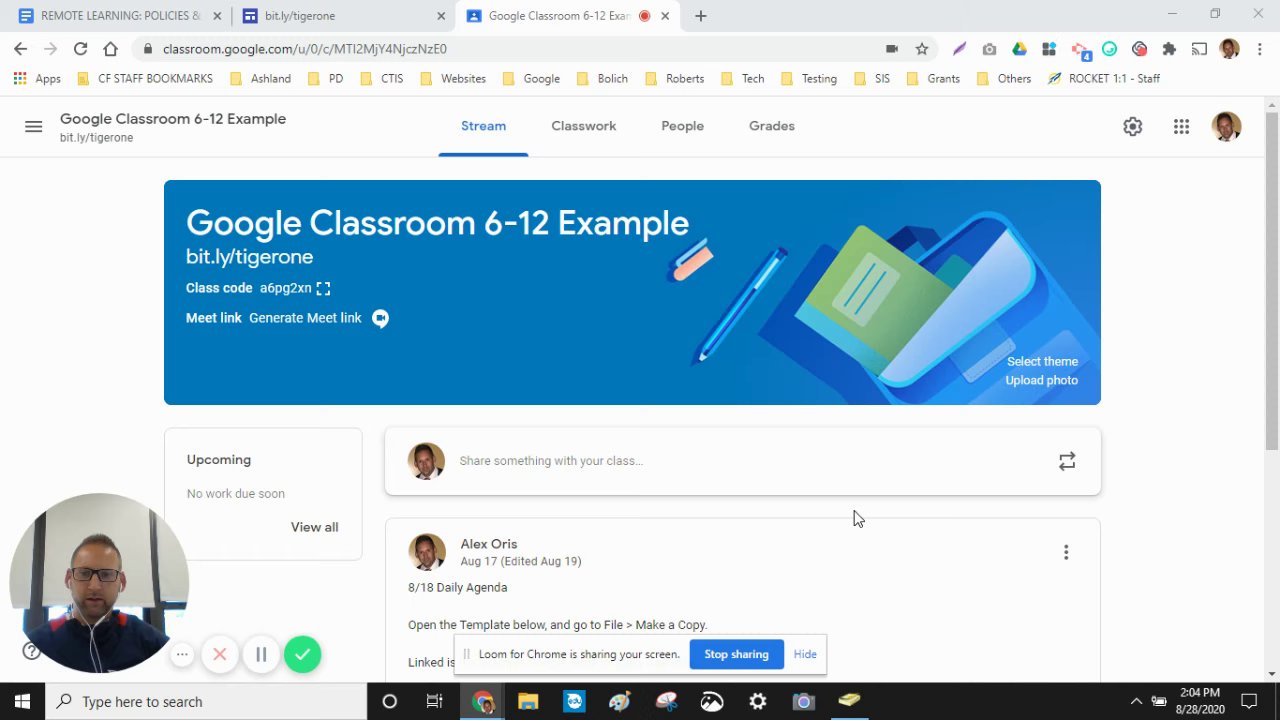Click Upload photo on the banner
The height and width of the screenshot is (720, 1280).
(x=1041, y=381)
